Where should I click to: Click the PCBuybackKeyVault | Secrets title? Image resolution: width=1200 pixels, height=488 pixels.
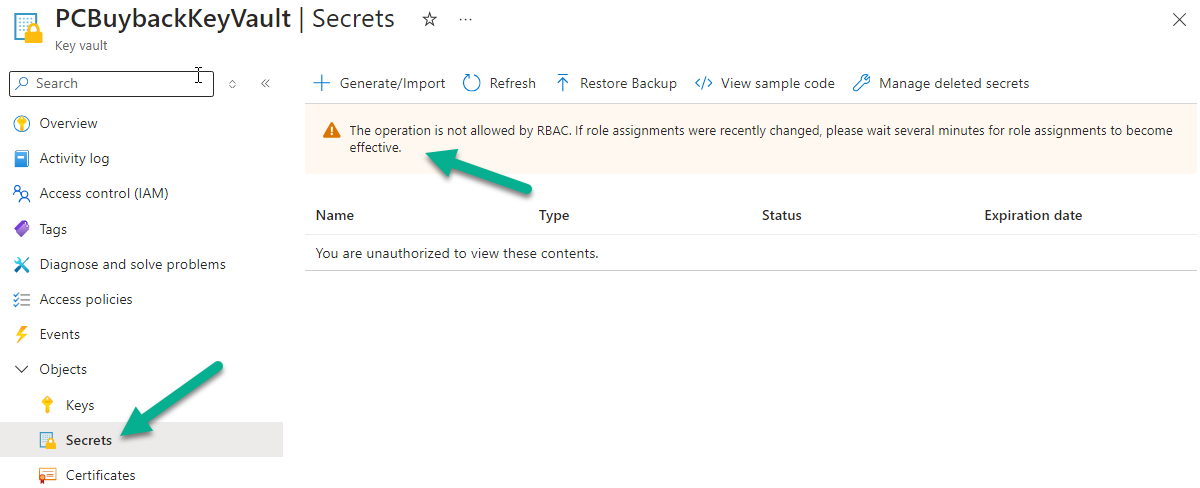point(225,19)
